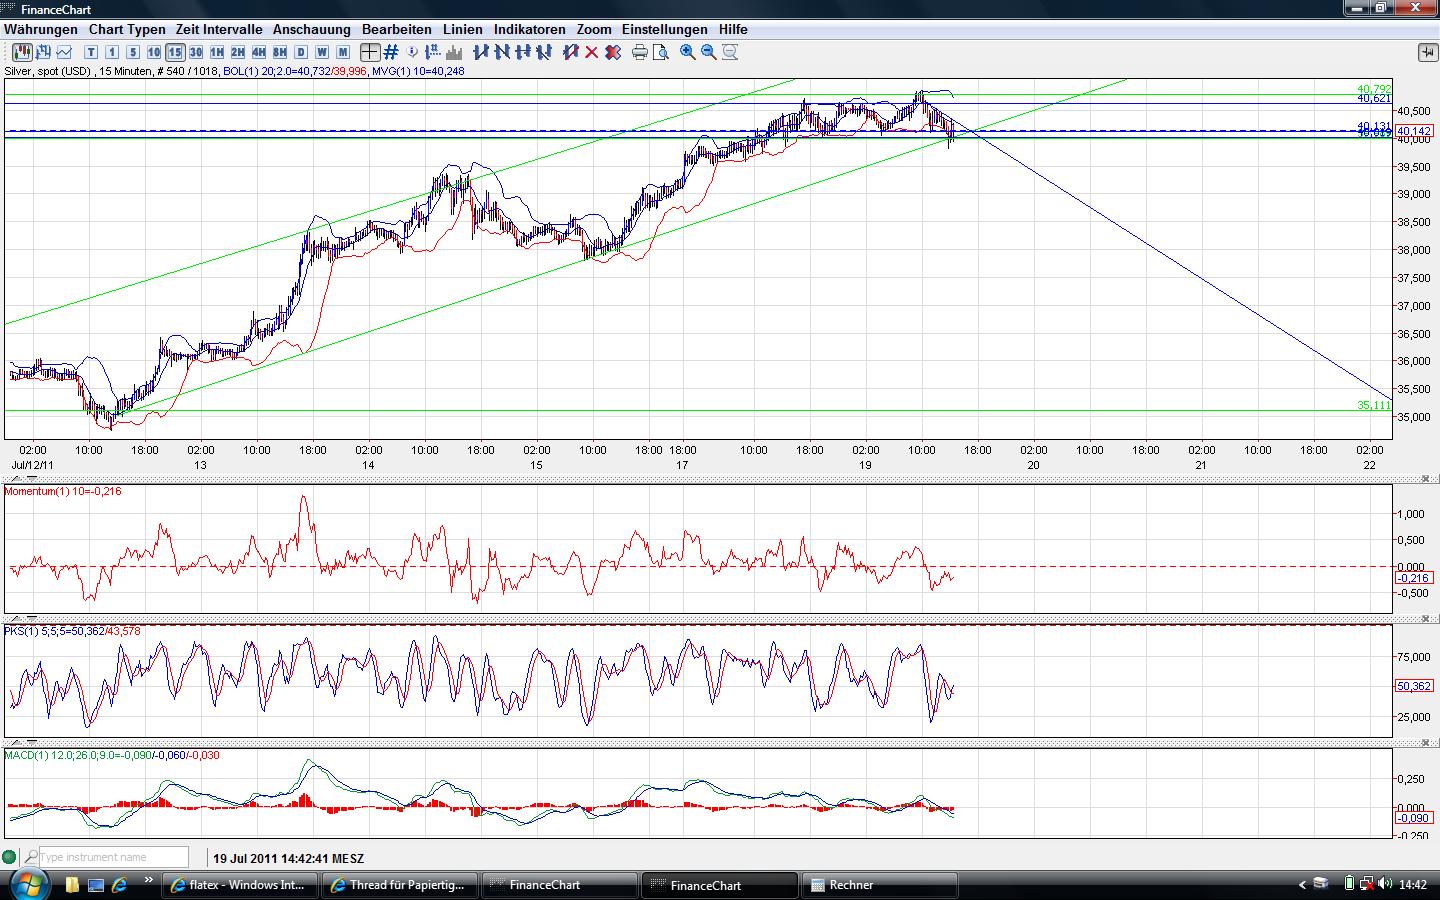Click the Type instrument name search field
Viewport: 1440px width, 900px height.
point(113,857)
